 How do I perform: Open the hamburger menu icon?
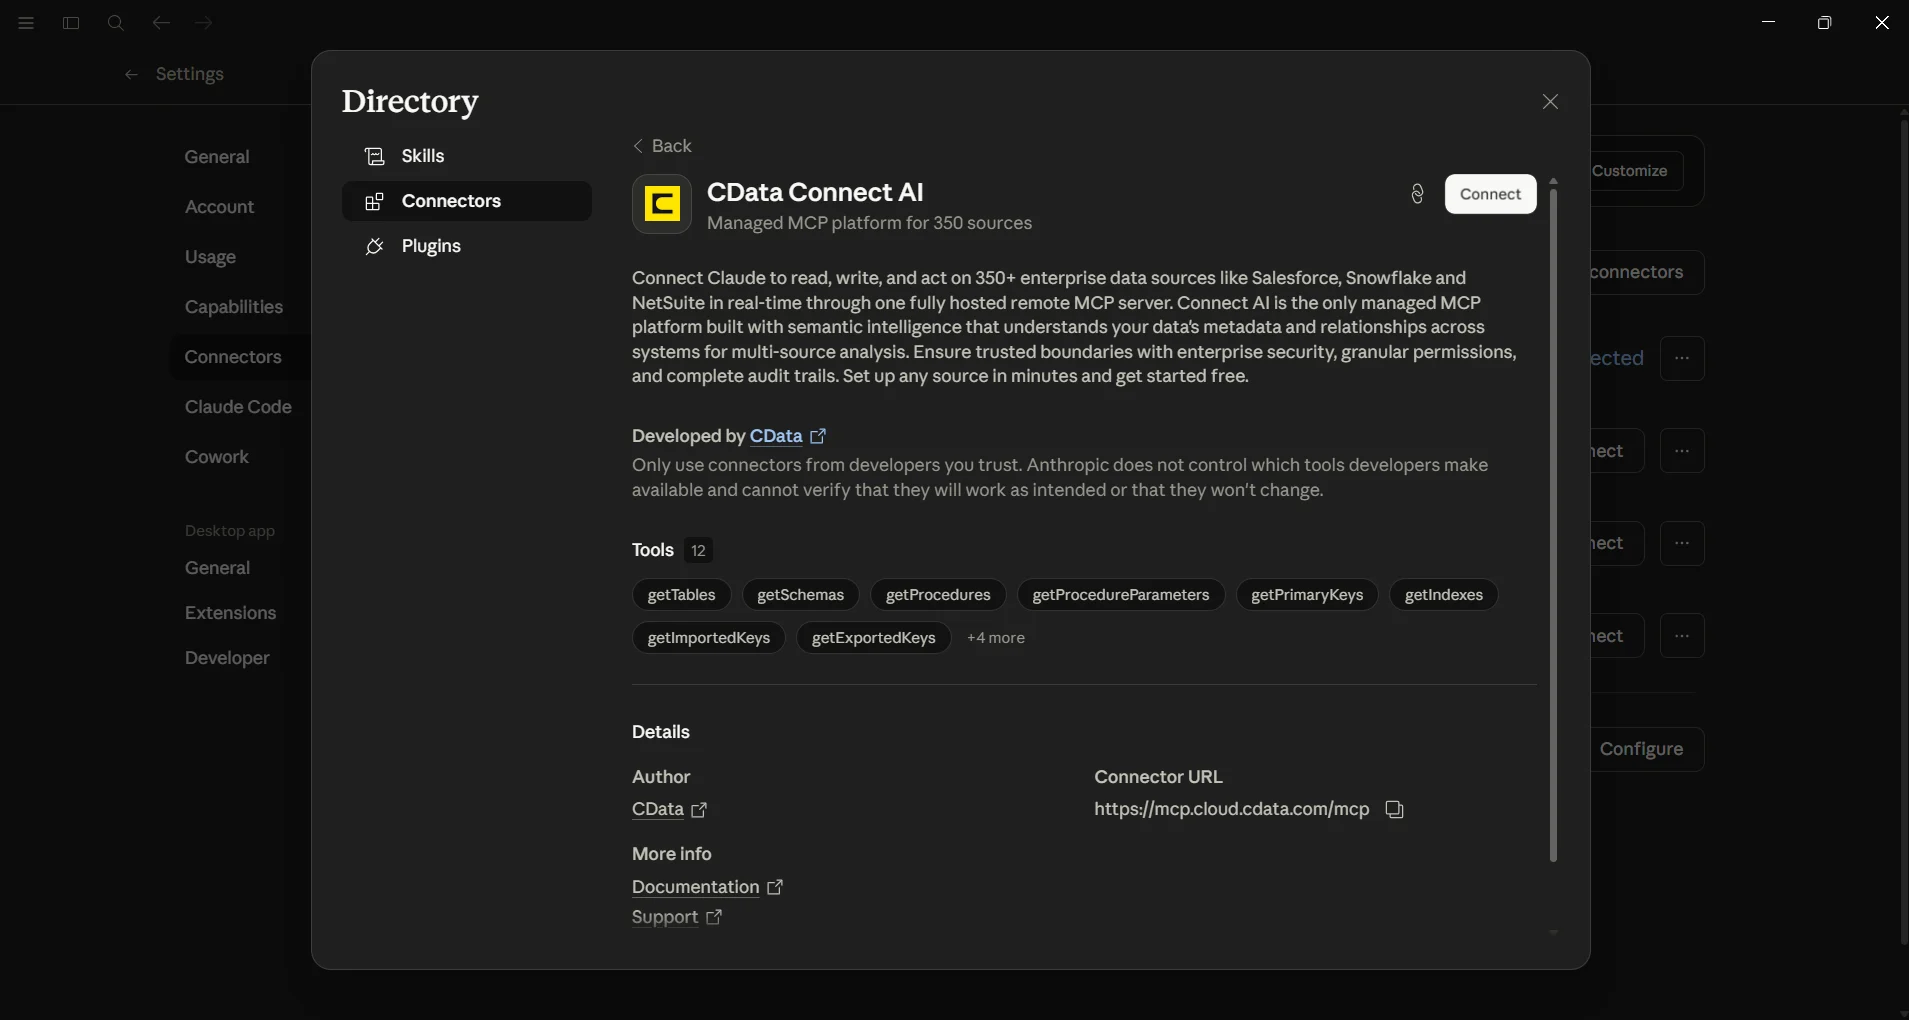coord(26,23)
